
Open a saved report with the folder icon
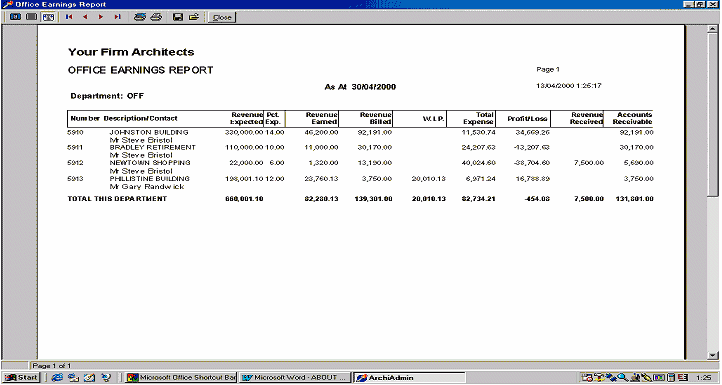coord(194,17)
